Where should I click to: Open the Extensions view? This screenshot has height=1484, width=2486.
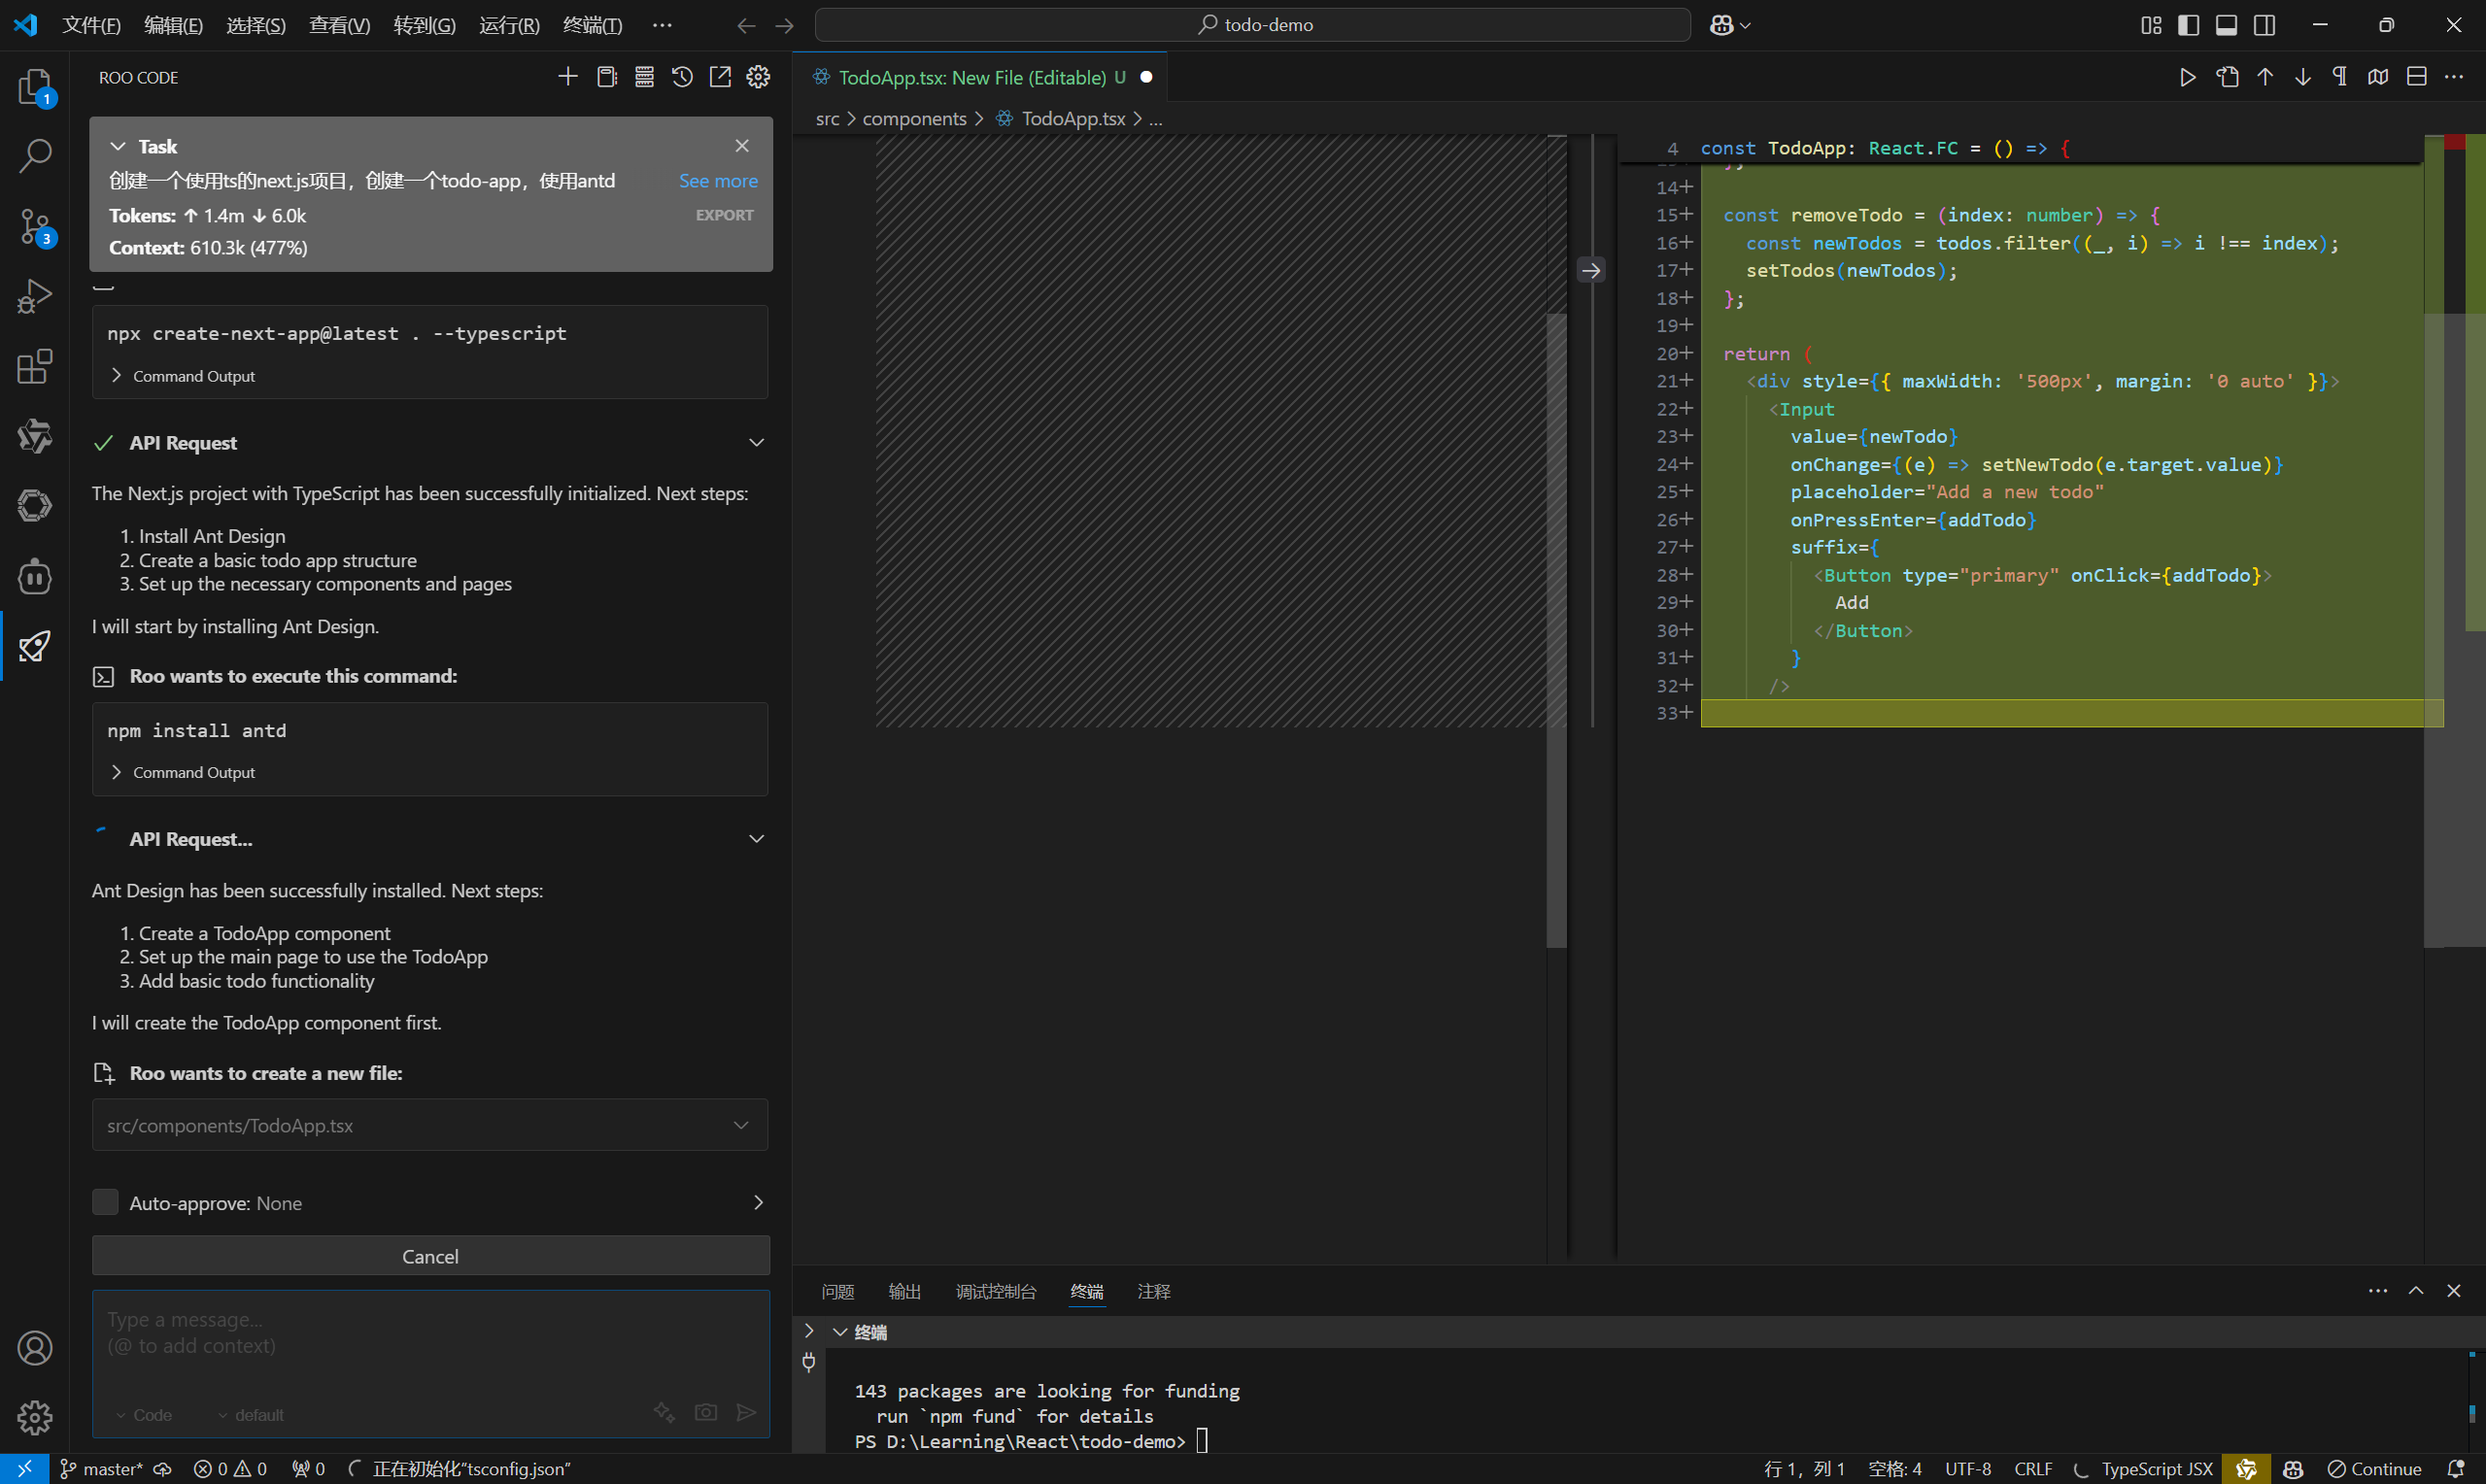click(34, 366)
